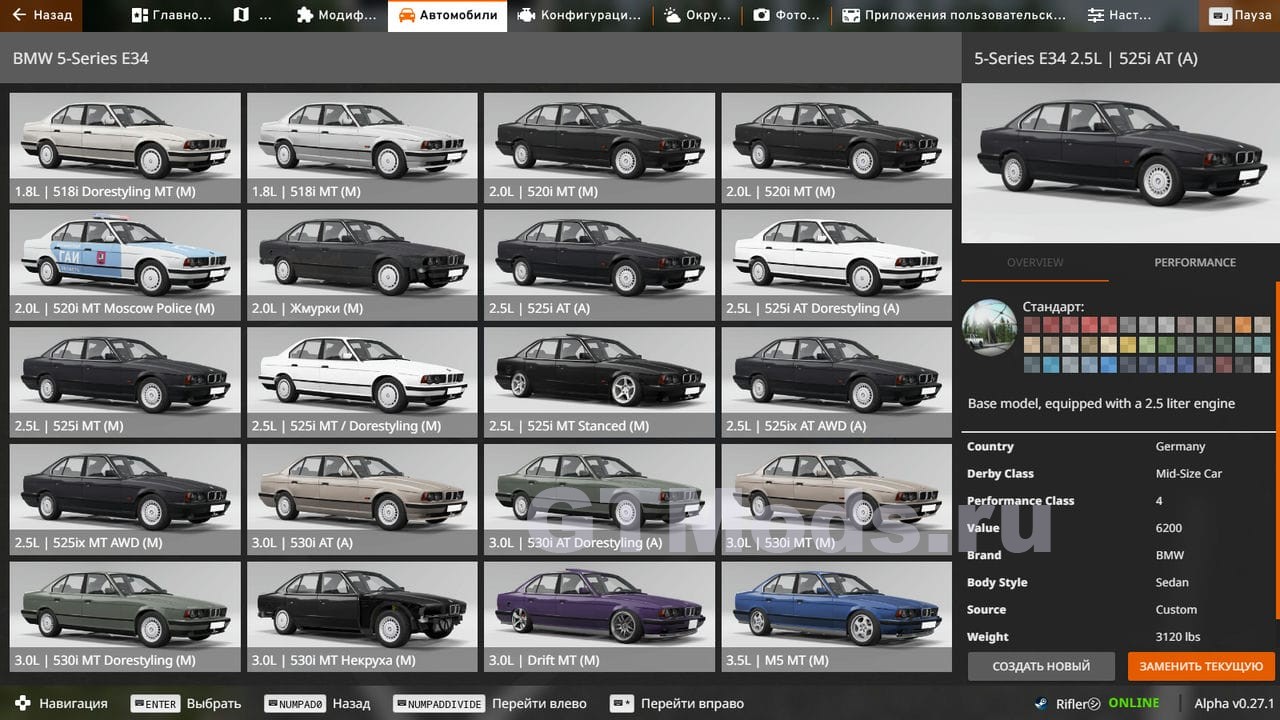
Task: Open the Модиф... puzzle-piece tab
Action: click(337, 15)
